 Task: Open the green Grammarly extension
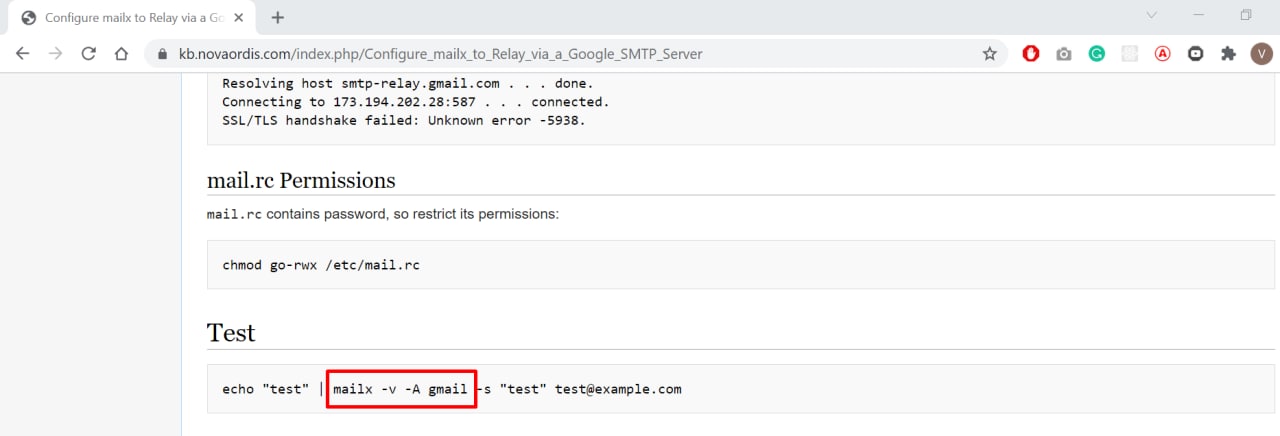(x=1097, y=54)
